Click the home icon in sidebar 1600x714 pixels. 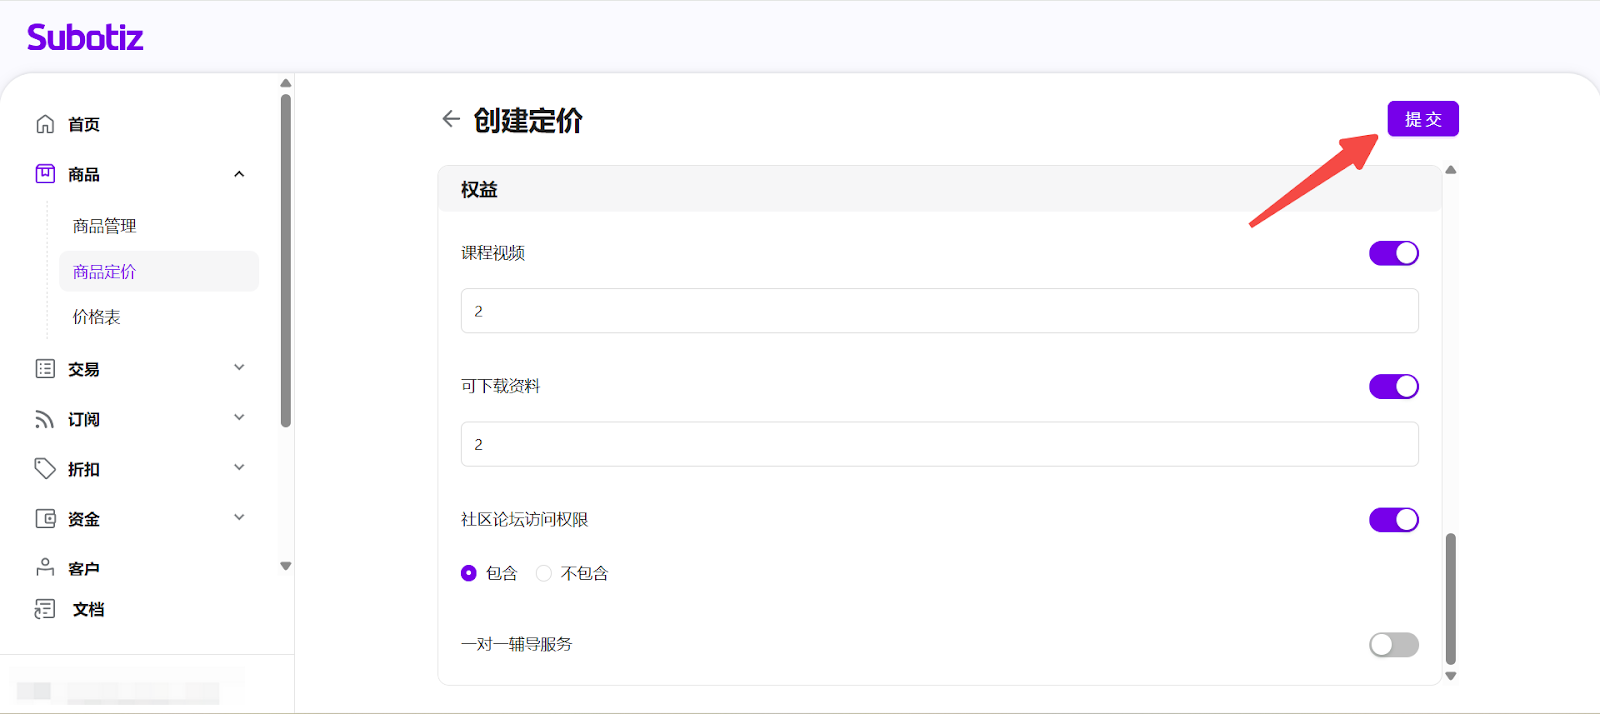45,124
